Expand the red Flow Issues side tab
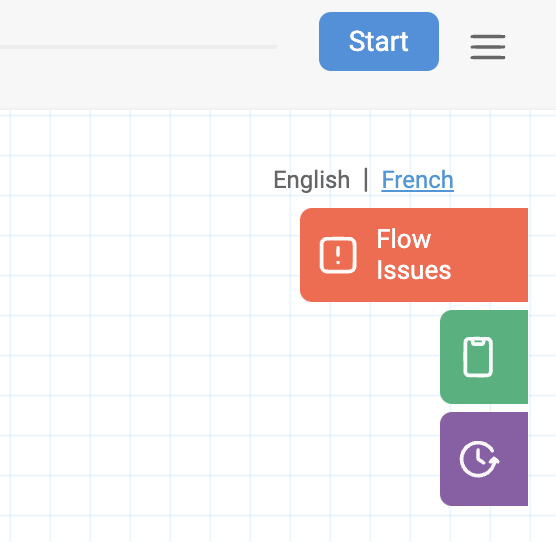The image size is (556, 542). [x=414, y=255]
